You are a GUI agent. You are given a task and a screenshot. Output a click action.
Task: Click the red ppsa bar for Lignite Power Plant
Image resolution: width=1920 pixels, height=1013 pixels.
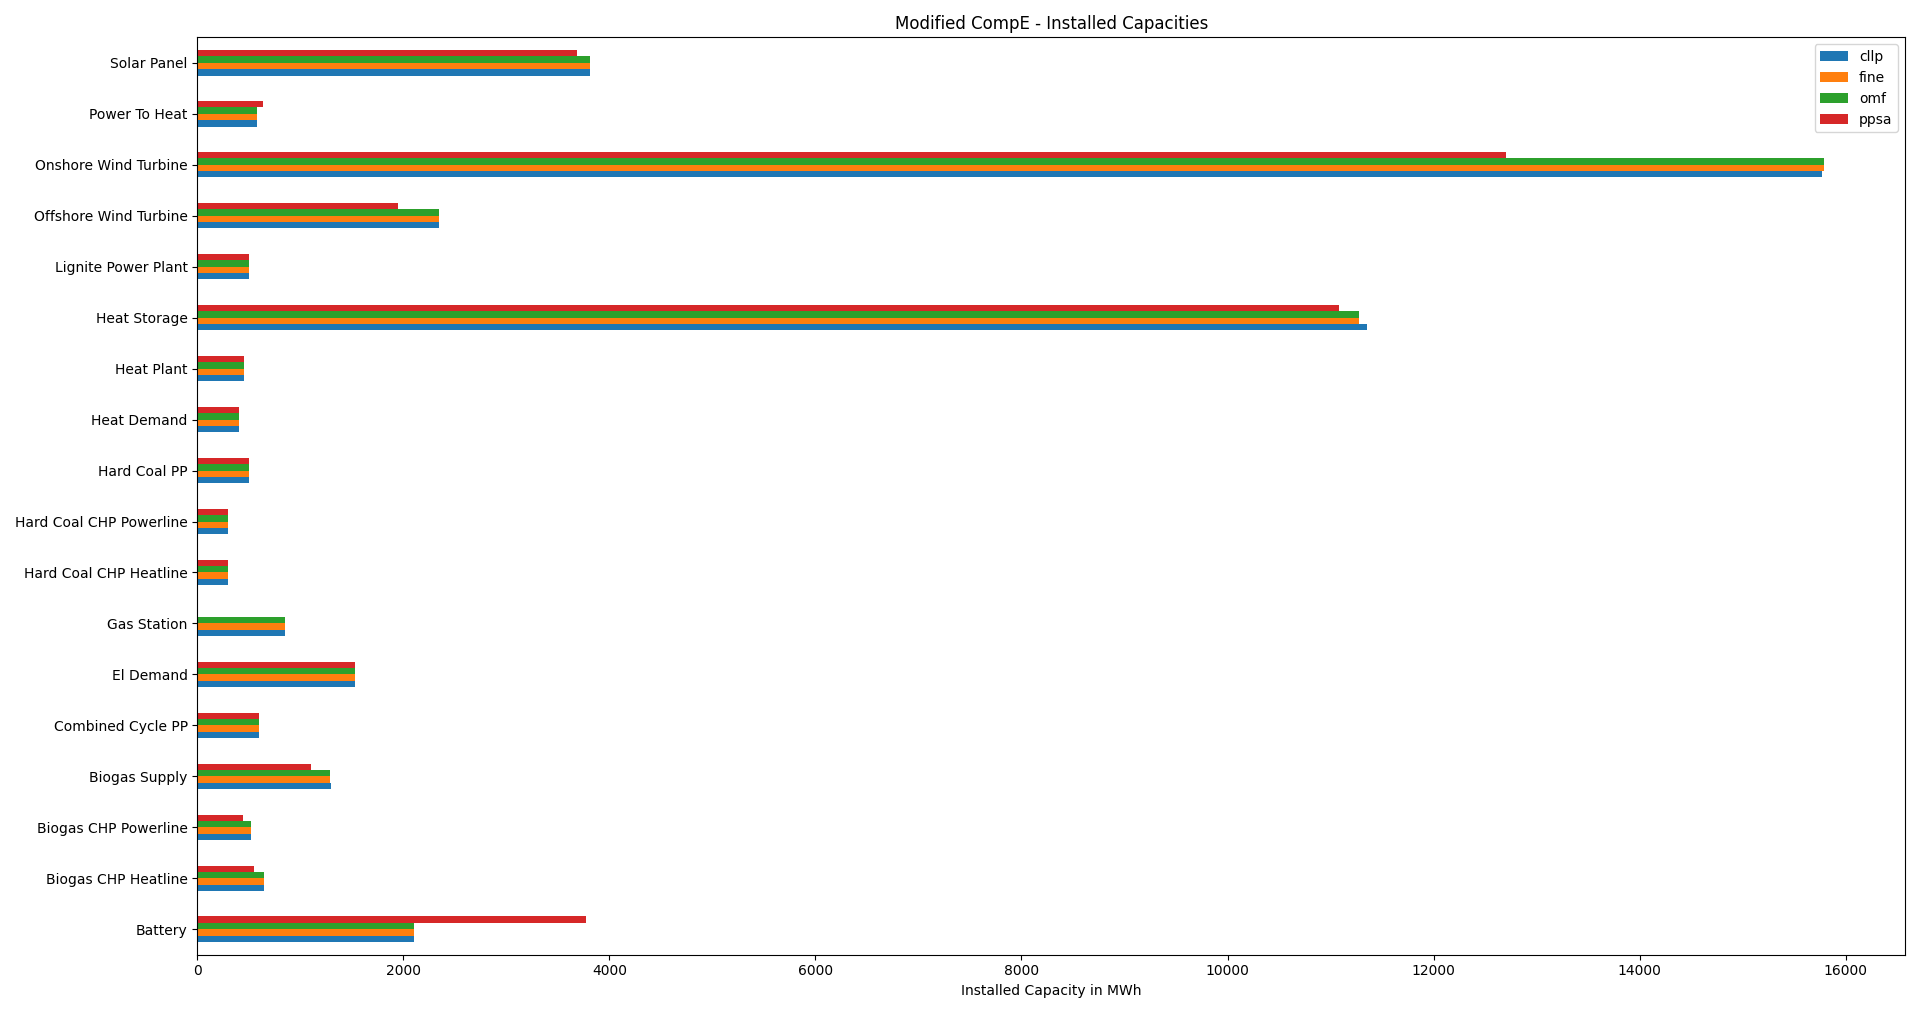pos(223,257)
